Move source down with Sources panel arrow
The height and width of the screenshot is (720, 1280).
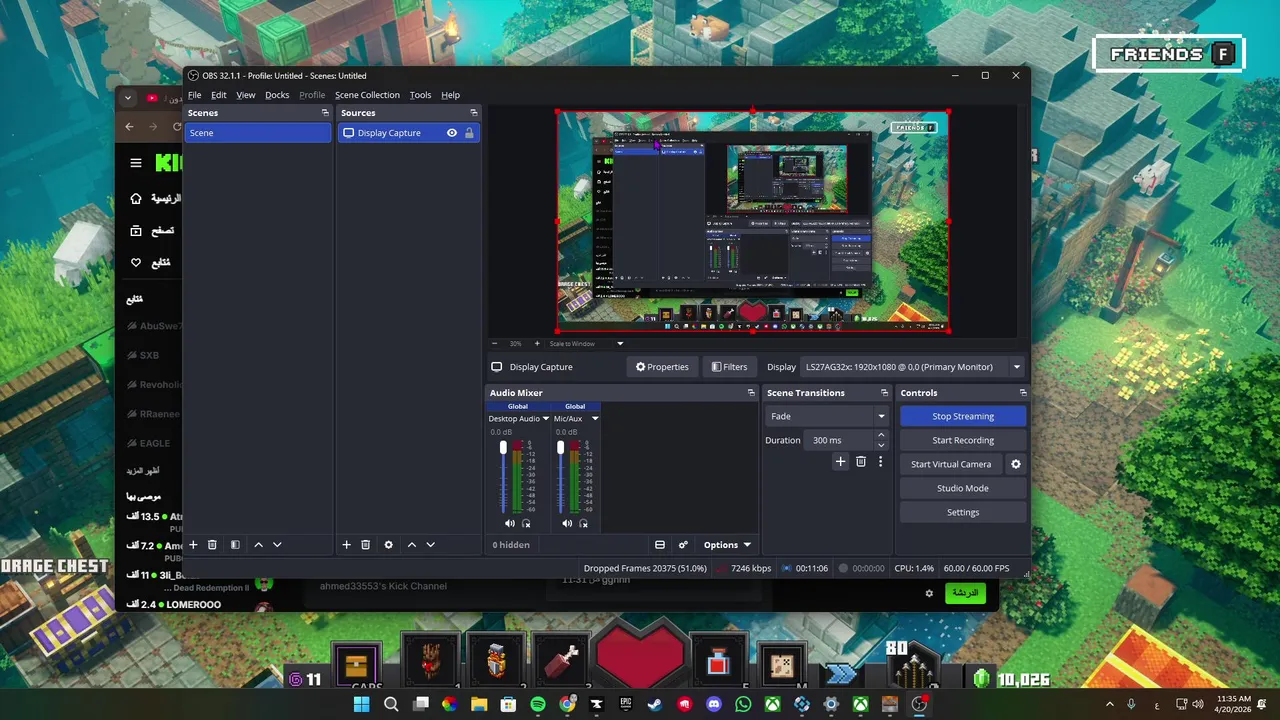pyautogui.click(x=430, y=545)
